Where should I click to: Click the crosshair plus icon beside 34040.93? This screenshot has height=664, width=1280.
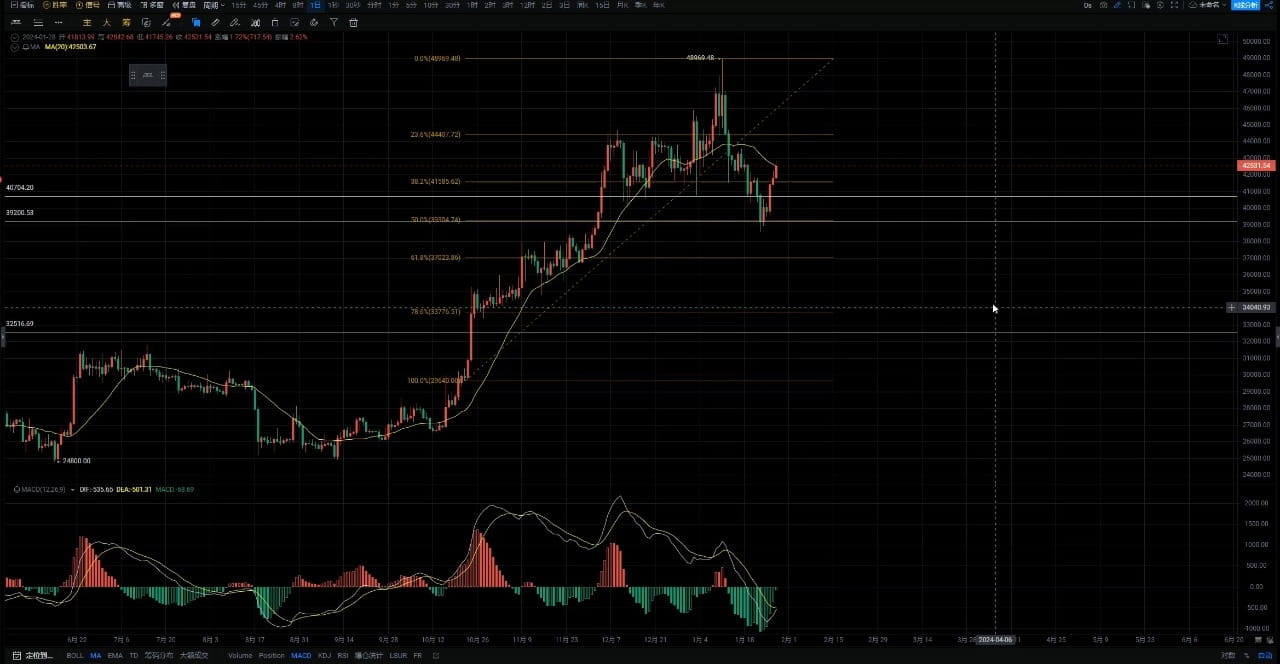point(1231,308)
